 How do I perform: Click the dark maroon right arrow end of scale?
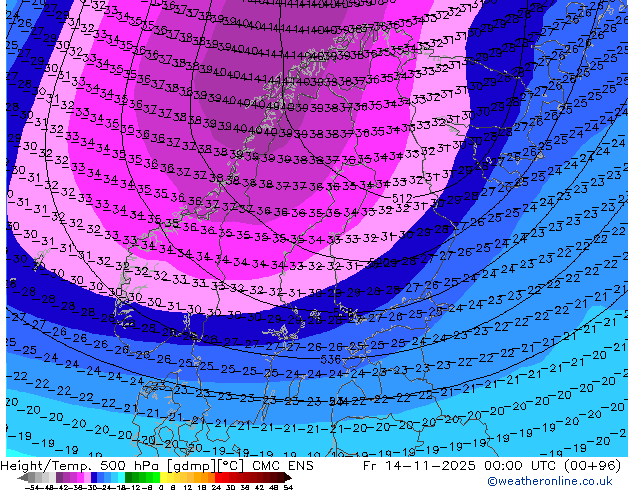[288, 477]
